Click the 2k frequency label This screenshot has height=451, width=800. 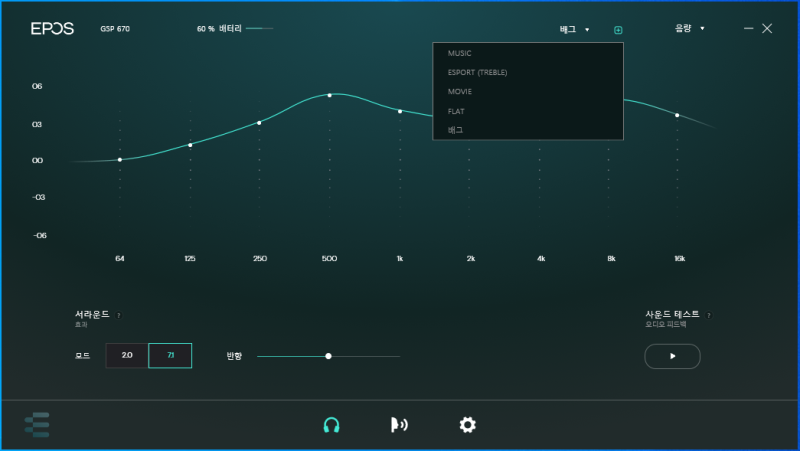[470, 259]
